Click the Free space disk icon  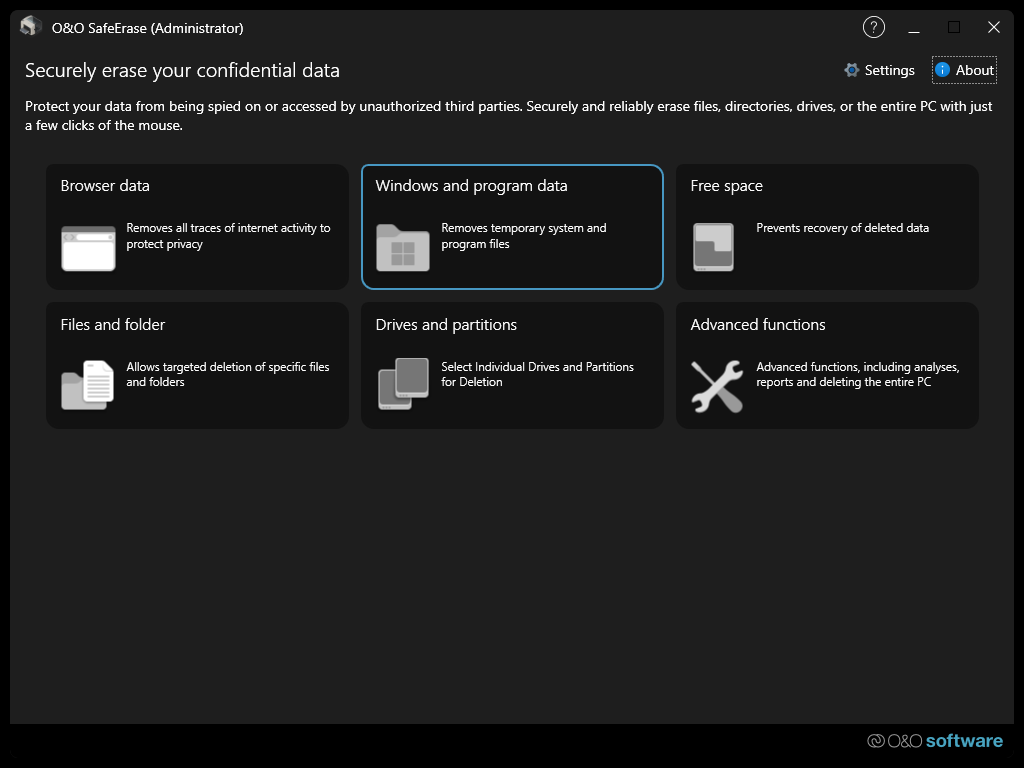click(x=713, y=247)
